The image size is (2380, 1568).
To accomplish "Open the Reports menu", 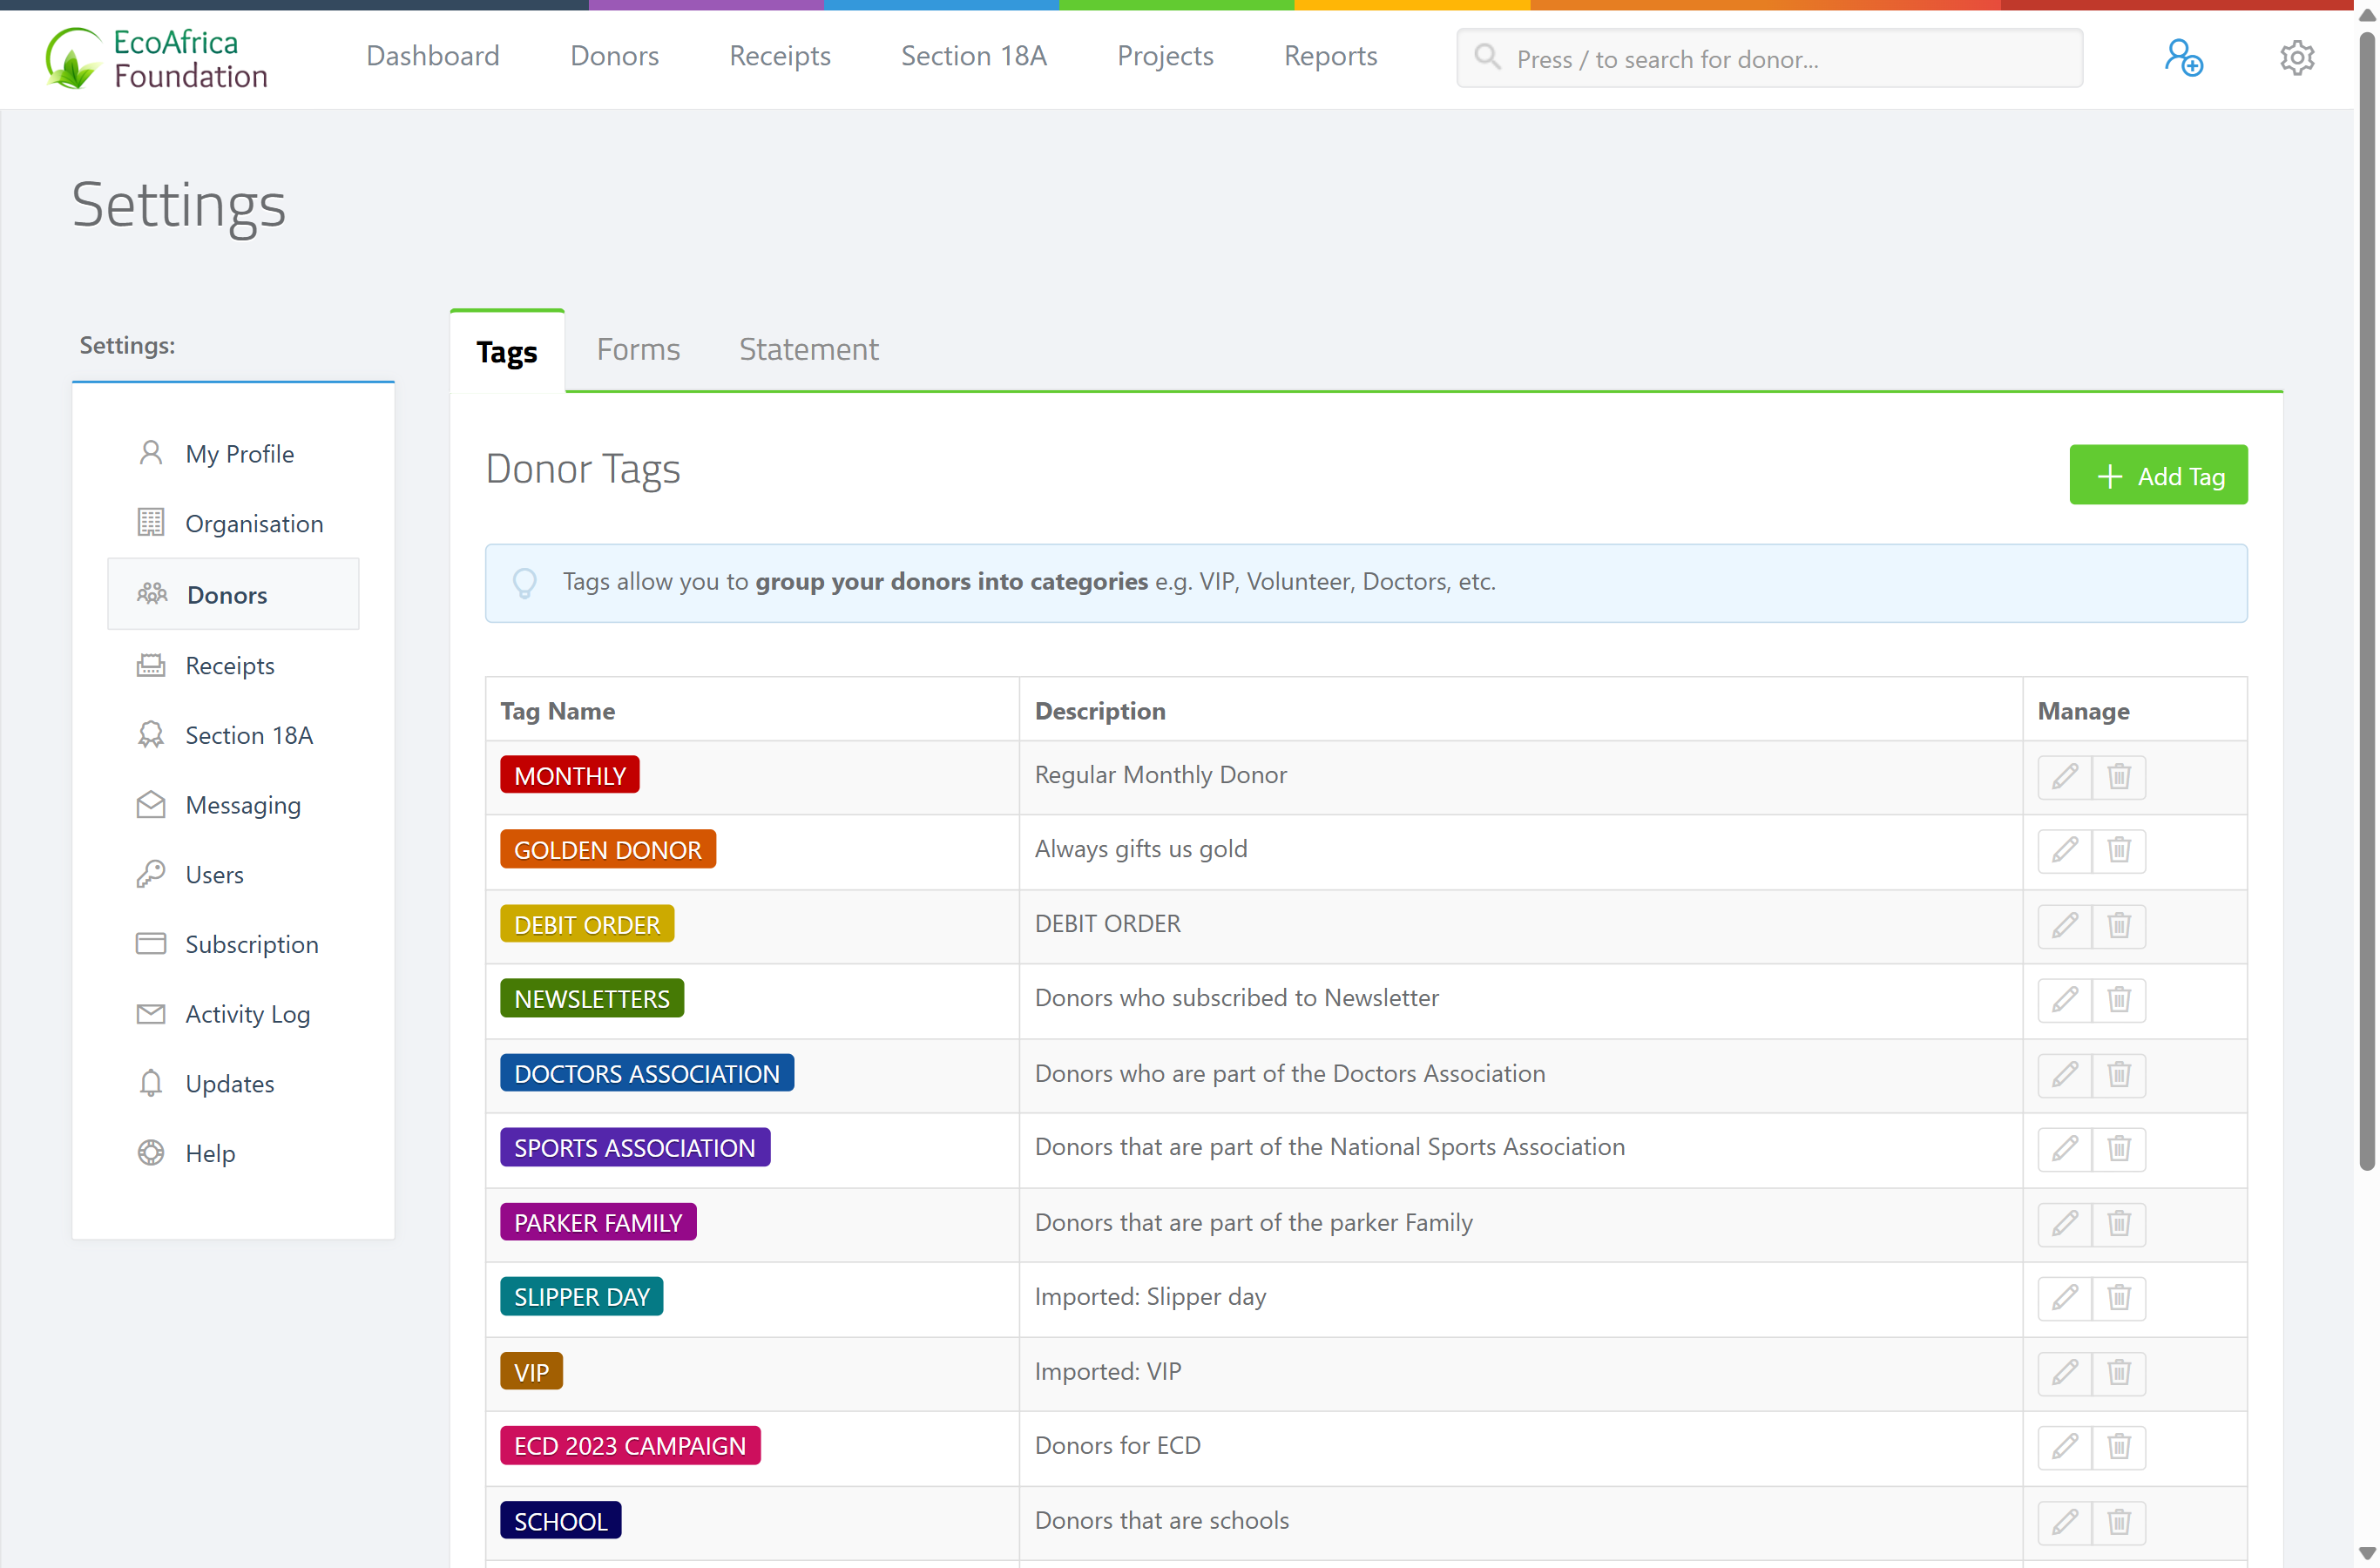I will tap(1330, 56).
